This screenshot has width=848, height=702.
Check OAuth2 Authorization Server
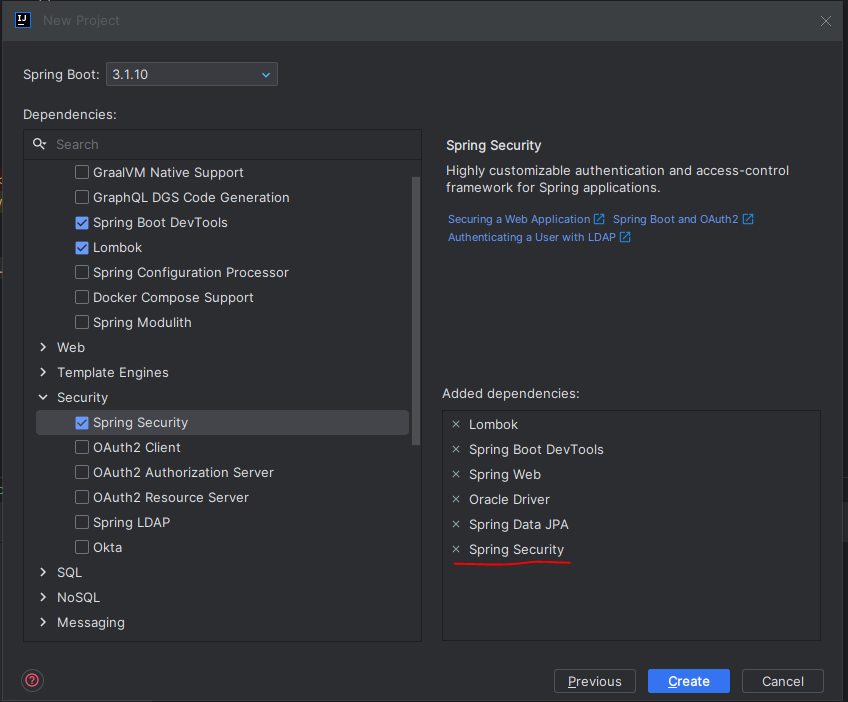tap(82, 472)
